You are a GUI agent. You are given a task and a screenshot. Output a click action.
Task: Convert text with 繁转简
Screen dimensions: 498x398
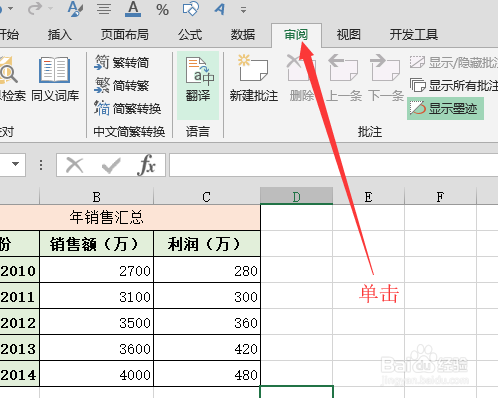pyautogui.click(x=121, y=62)
